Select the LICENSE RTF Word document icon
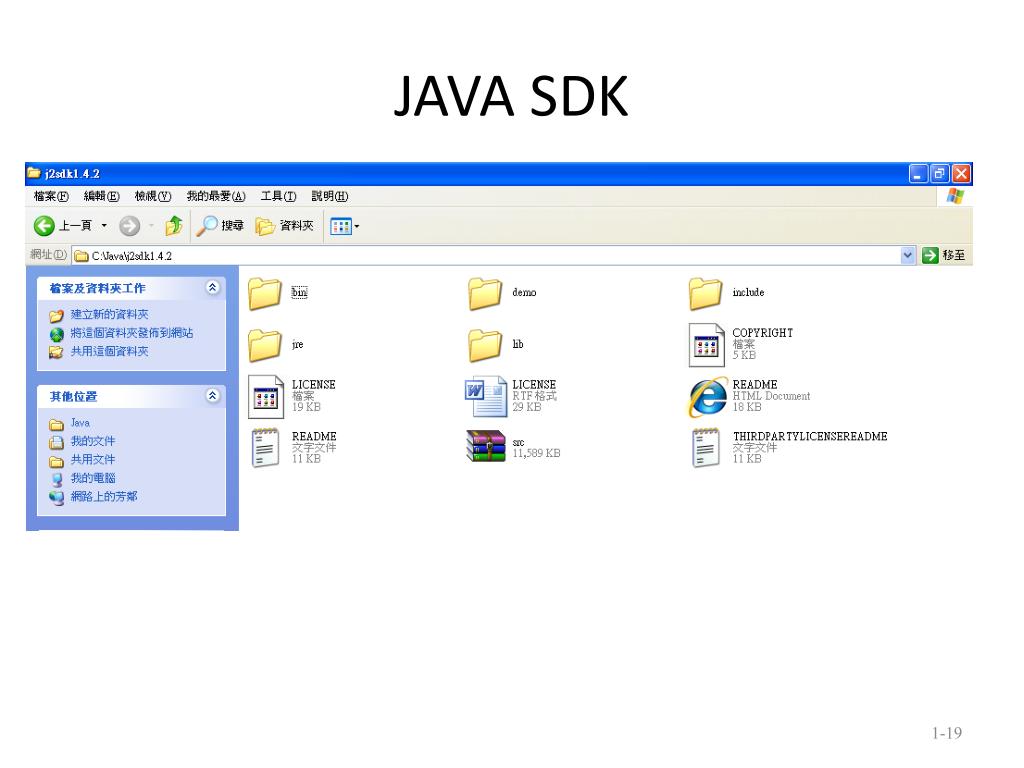 [x=486, y=396]
